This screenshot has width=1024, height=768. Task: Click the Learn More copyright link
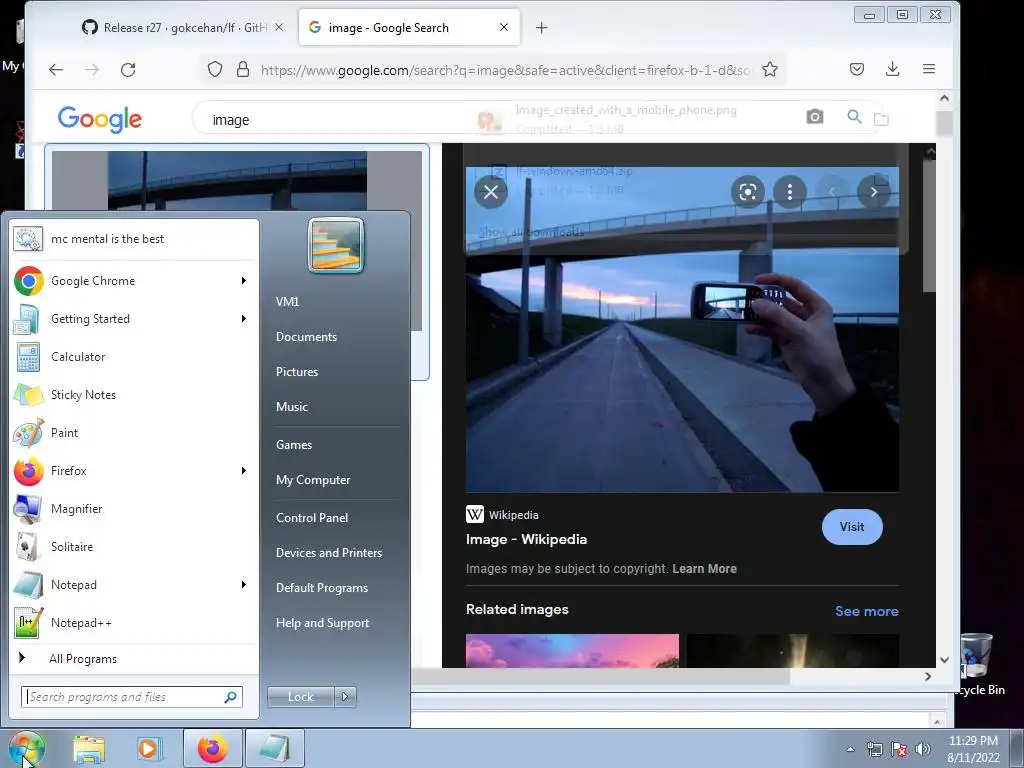pyautogui.click(x=704, y=569)
